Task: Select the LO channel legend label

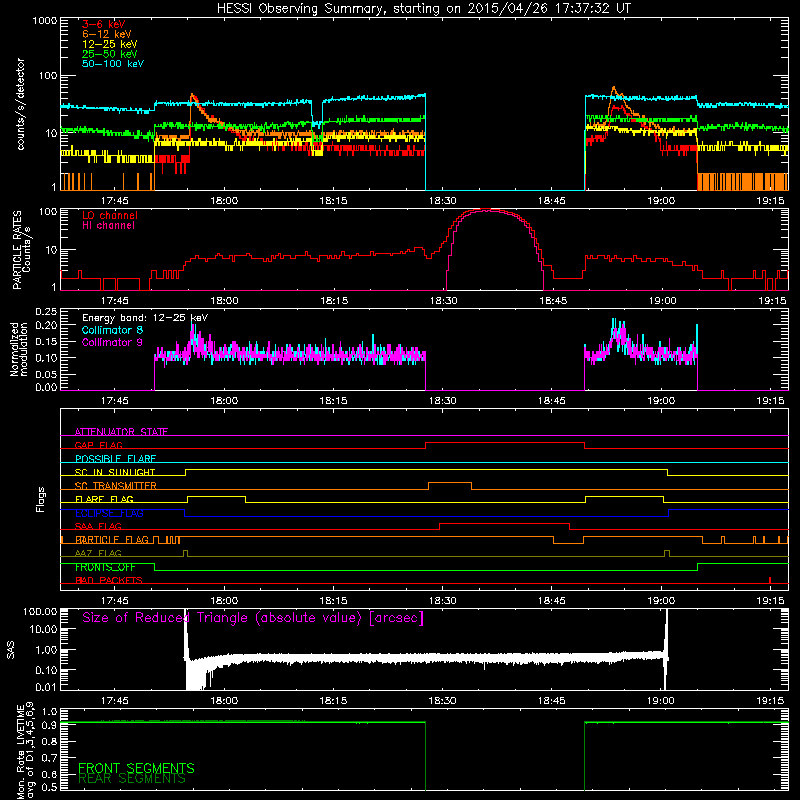Action: coord(110,215)
